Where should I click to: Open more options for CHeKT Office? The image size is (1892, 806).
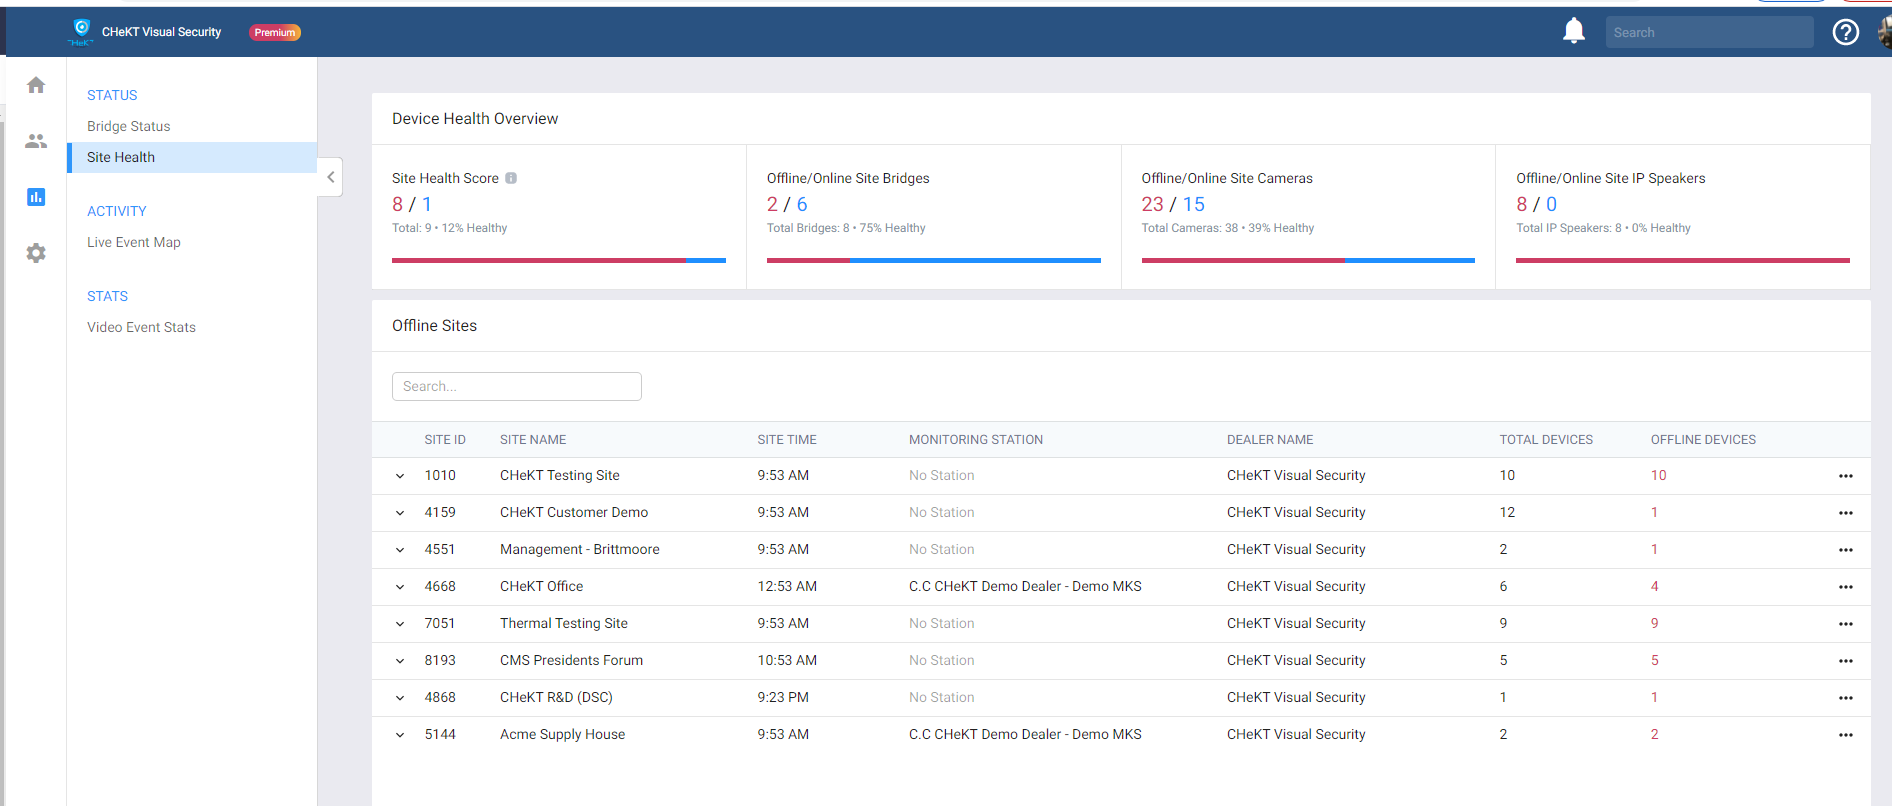pos(1845,587)
